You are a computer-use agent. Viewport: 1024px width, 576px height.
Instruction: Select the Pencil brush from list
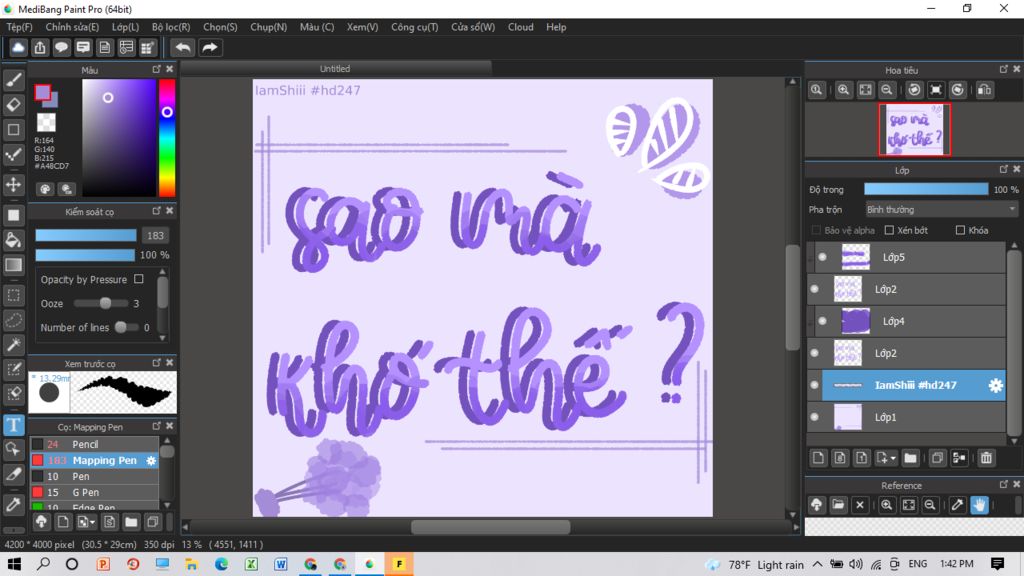click(x=85, y=444)
